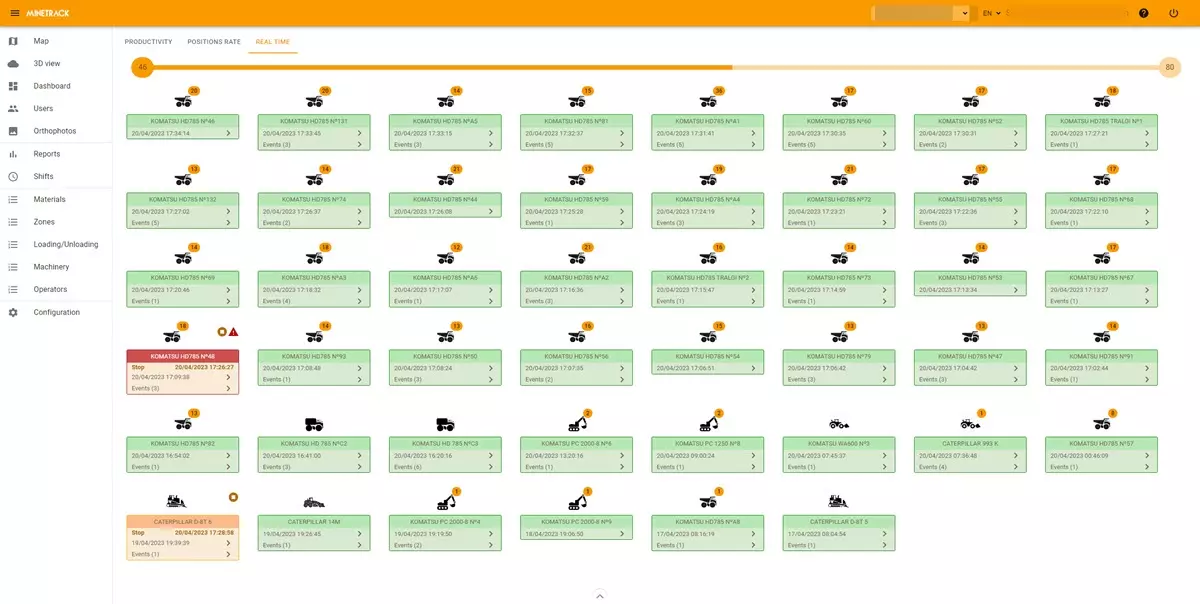Click the Orthophotos image icon

point(13,131)
